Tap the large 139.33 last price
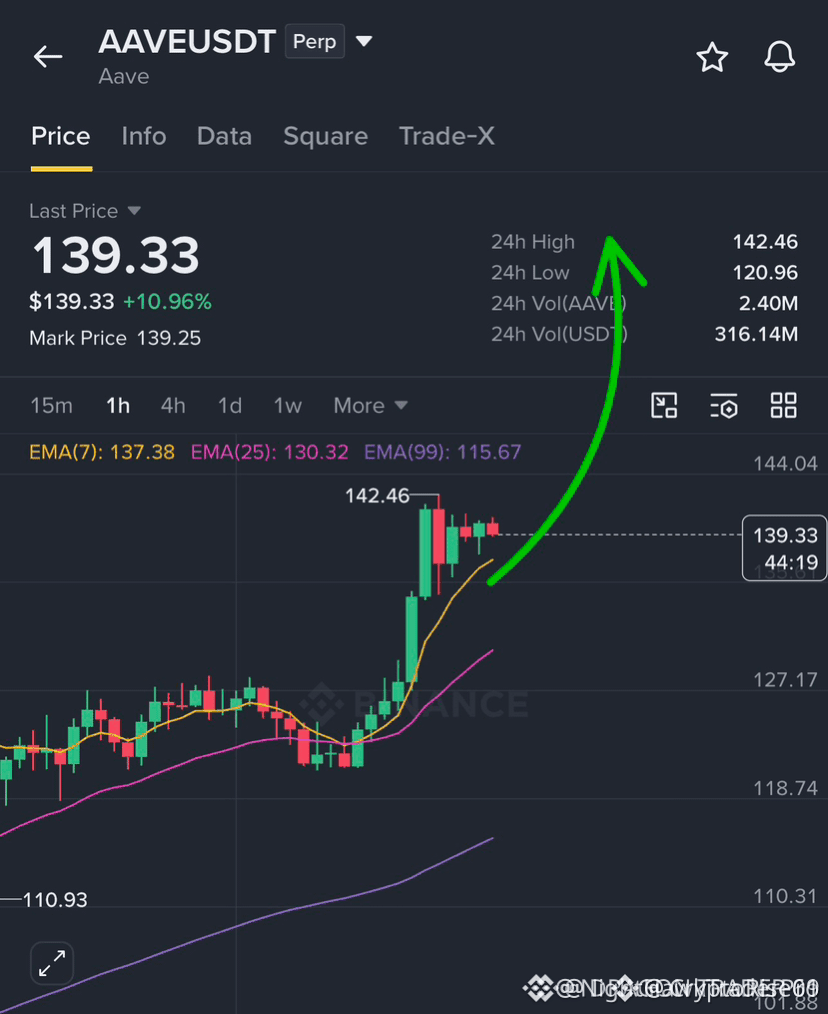The width and height of the screenshot is (828, 1014). pyautogui.click(x=116, y=255)
